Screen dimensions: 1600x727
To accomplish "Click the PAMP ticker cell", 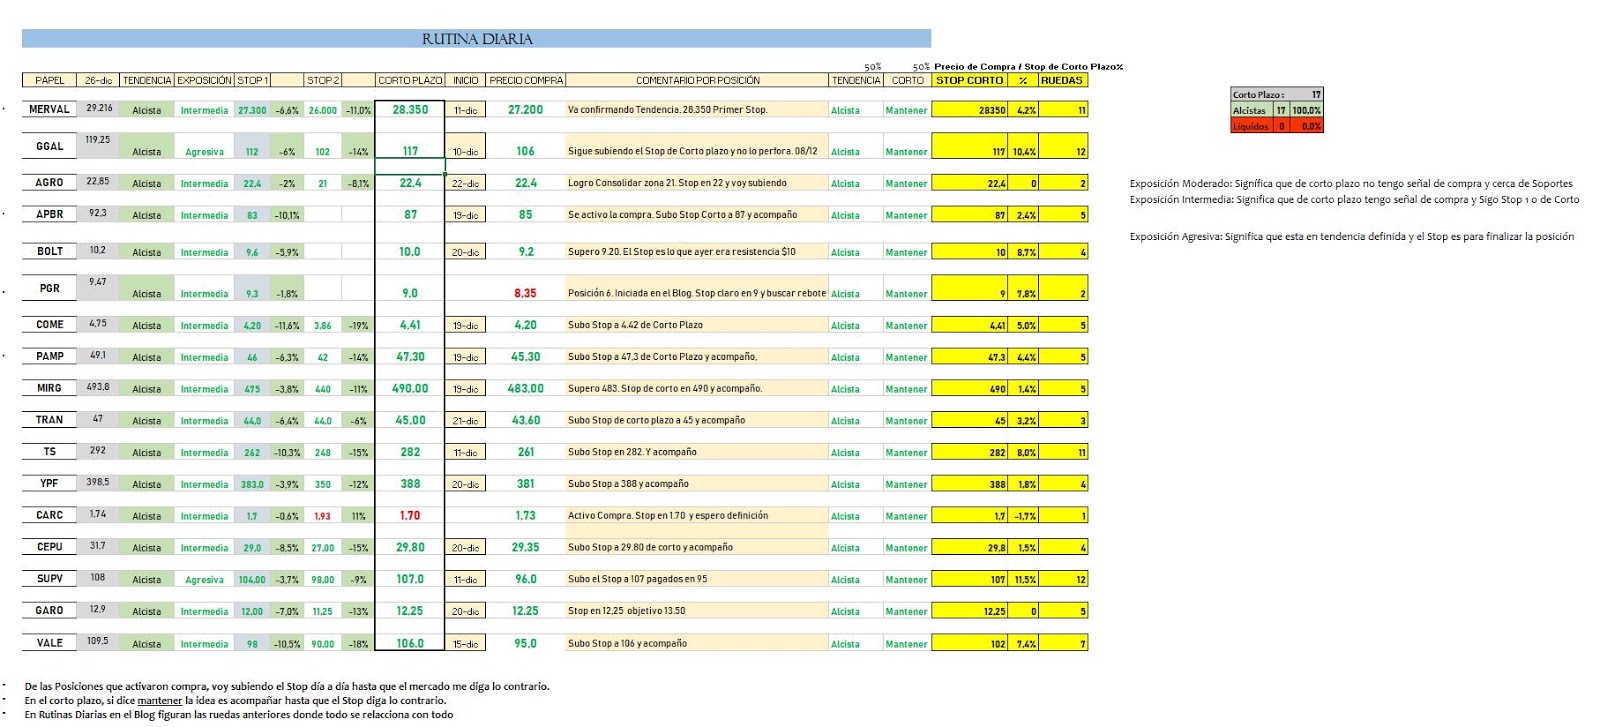I will tap(49, 356).
